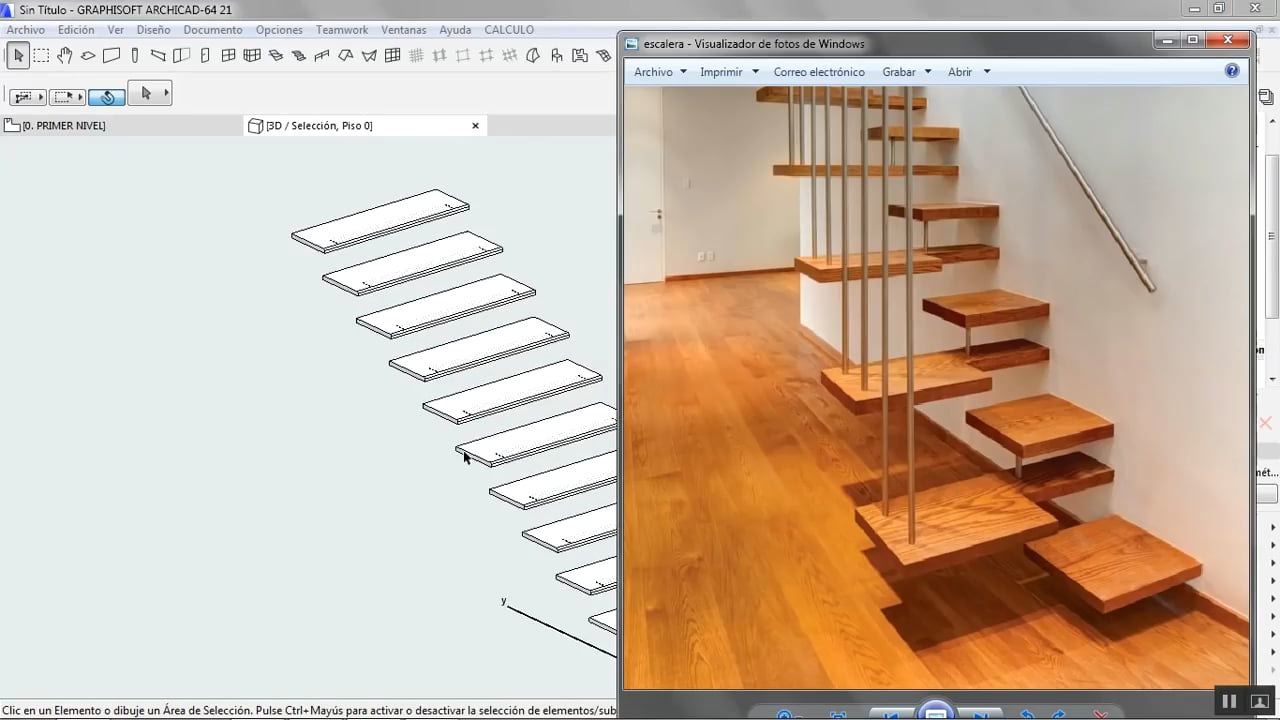The width and height of the screenshot is (1280, 720).
Task: Select the Object chair tool icon
Action: 556,56
